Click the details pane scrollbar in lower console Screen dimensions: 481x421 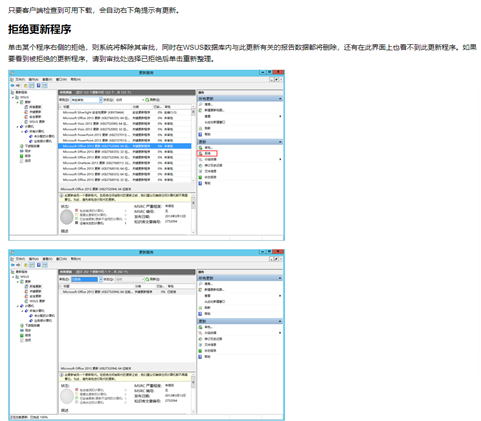[x=193, y=393]
